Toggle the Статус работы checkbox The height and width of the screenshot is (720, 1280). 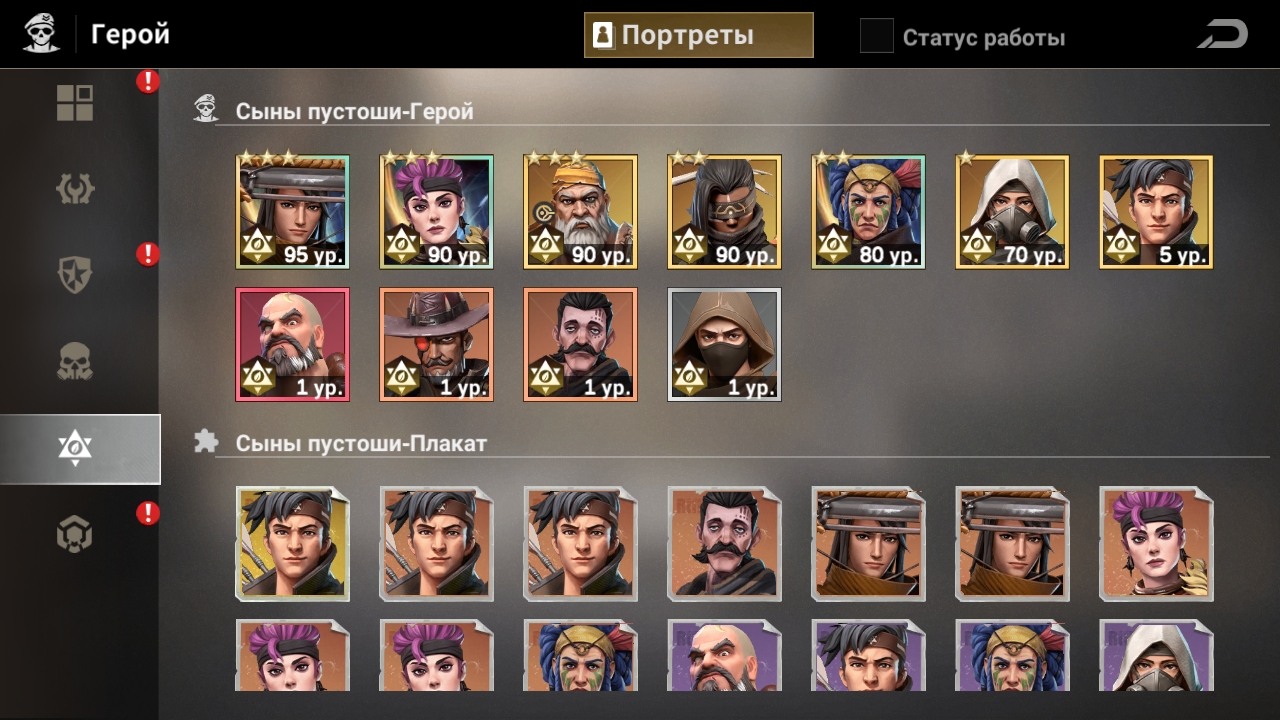pos(876,36)
